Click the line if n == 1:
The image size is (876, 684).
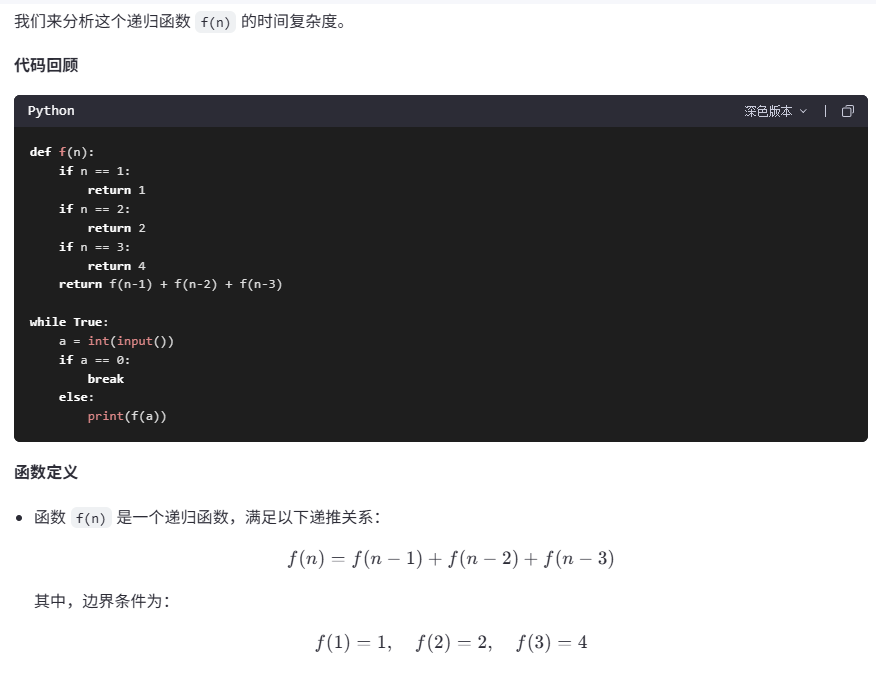click(94, 171)
